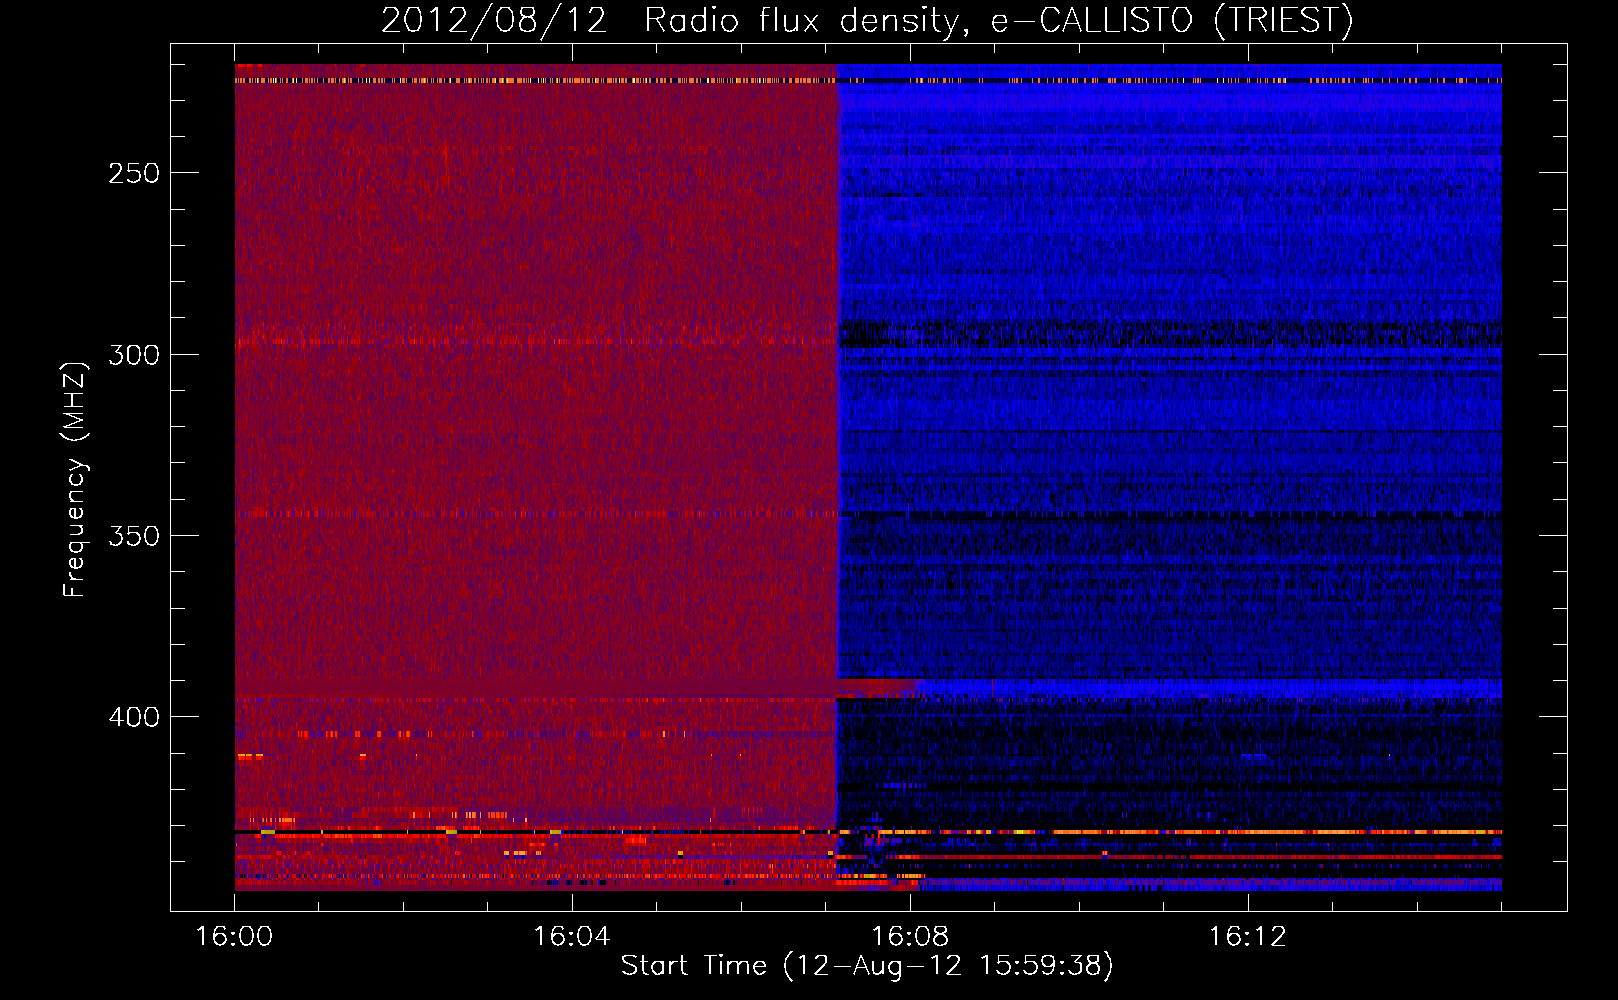Click the 350 frequency tick label
This screenshot has height=1000, width=1618.
coord(134,536)
